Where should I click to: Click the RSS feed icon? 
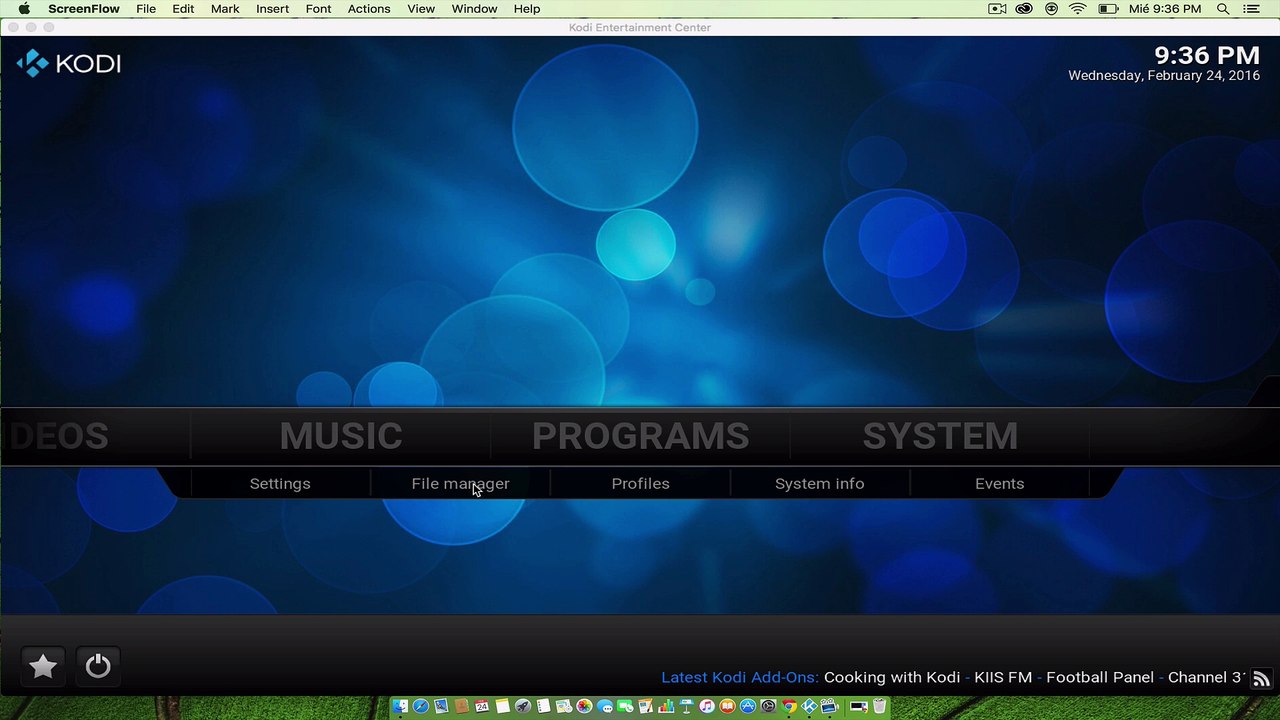point(1261,679)
